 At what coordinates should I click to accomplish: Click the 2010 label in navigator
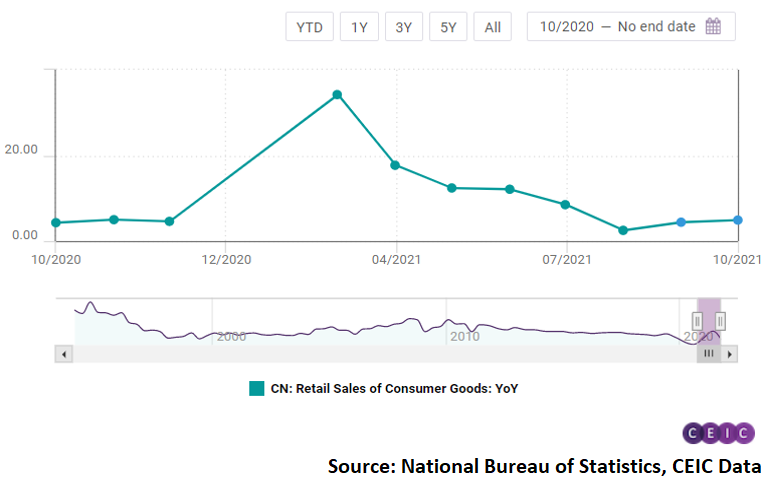[x=465, y=336]
